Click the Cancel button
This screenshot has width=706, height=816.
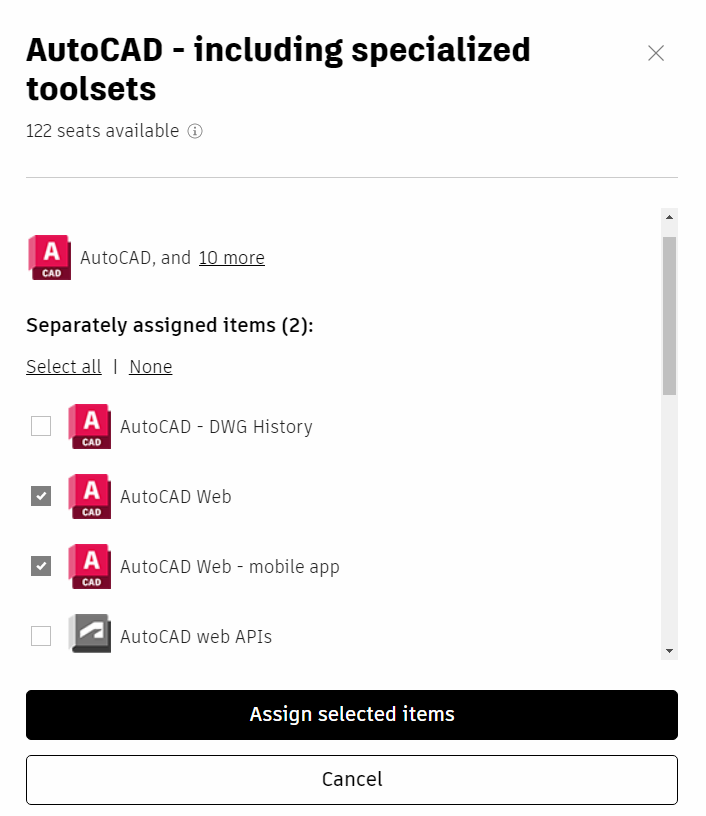(352, 780)
